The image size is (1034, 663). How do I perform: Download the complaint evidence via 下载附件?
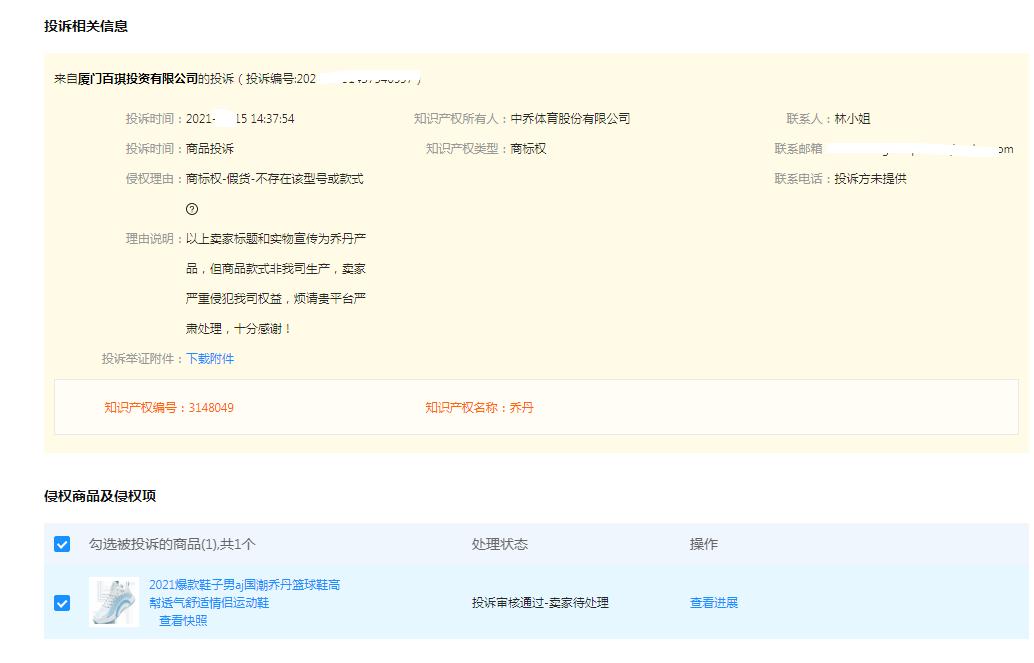point(210,358)
